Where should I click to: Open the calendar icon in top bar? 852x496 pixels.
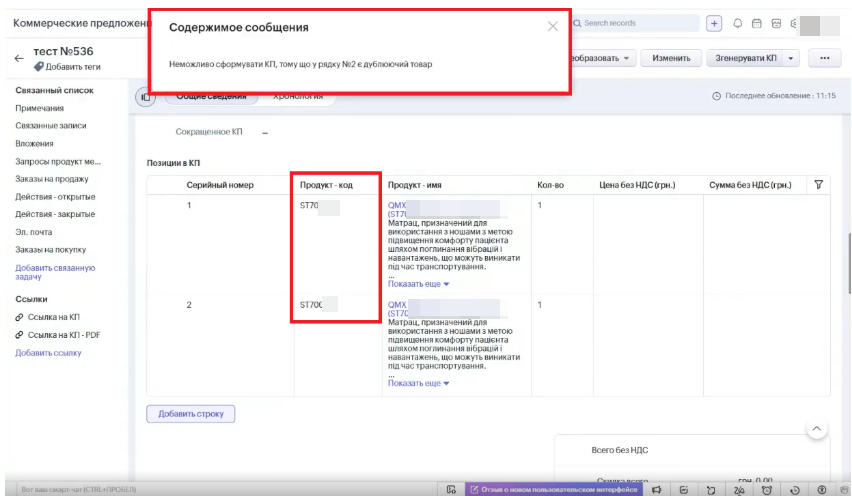coord(756,23)
